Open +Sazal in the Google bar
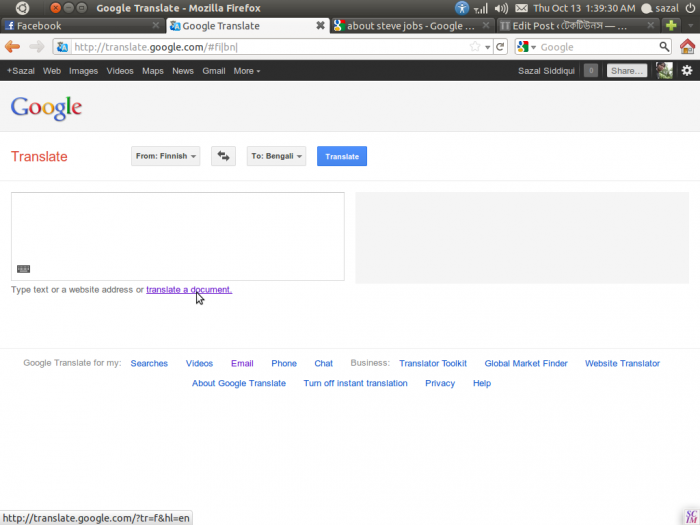This screenshot has width=700, height=525. tap(21, 71)
